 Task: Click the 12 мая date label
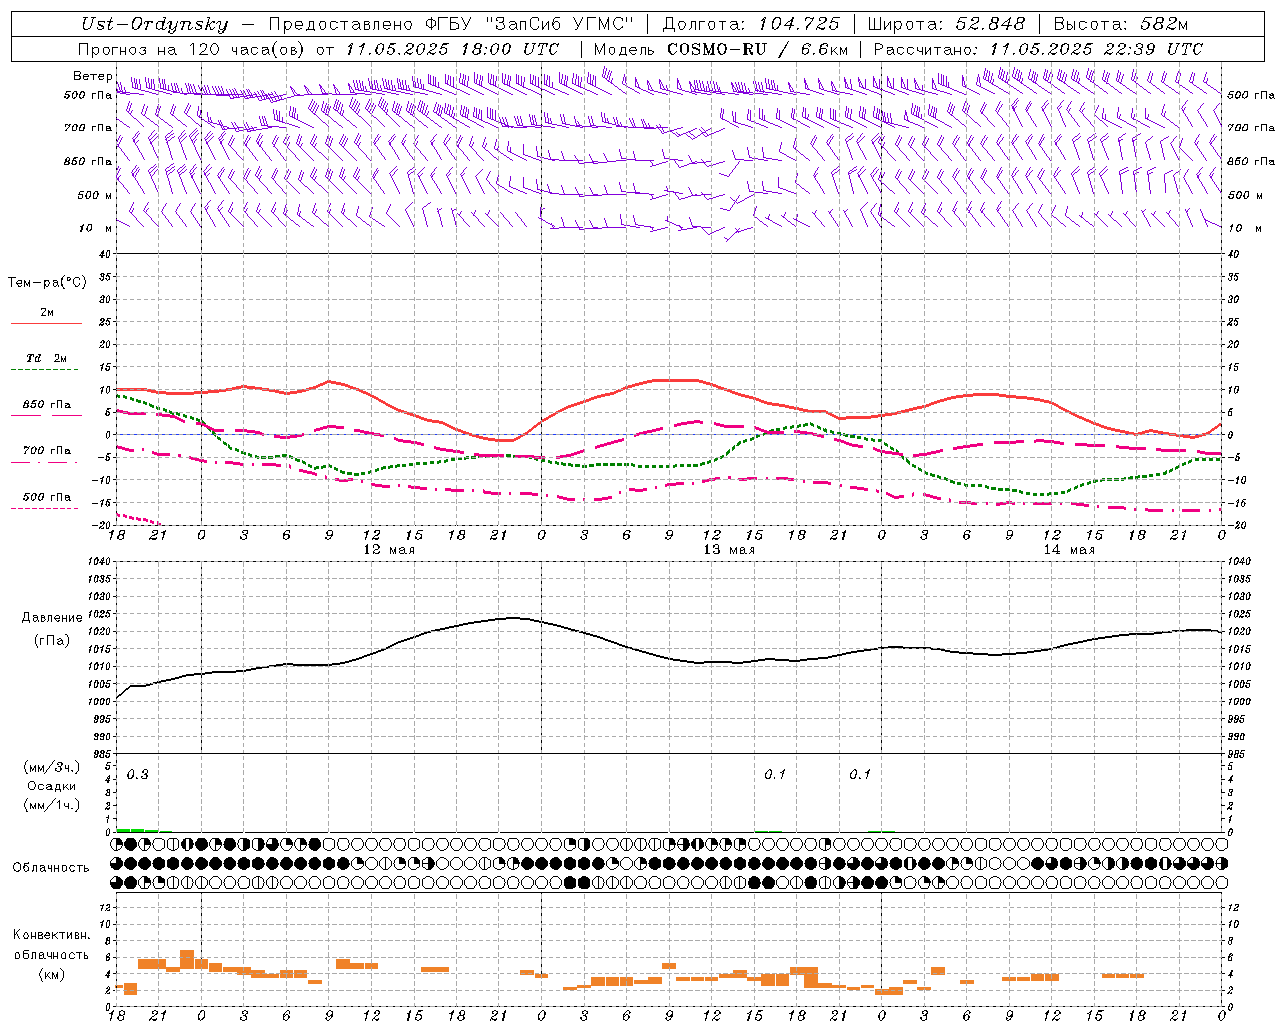(x=389, y=550)
